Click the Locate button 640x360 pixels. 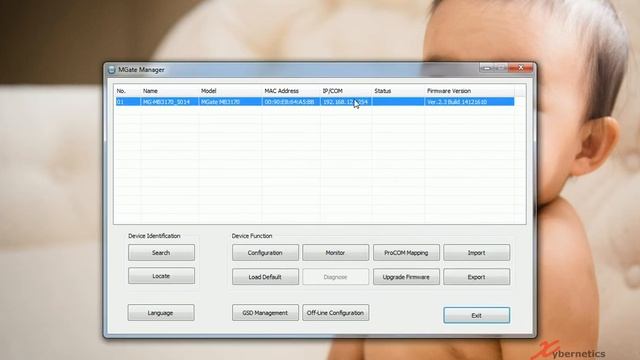161,276
